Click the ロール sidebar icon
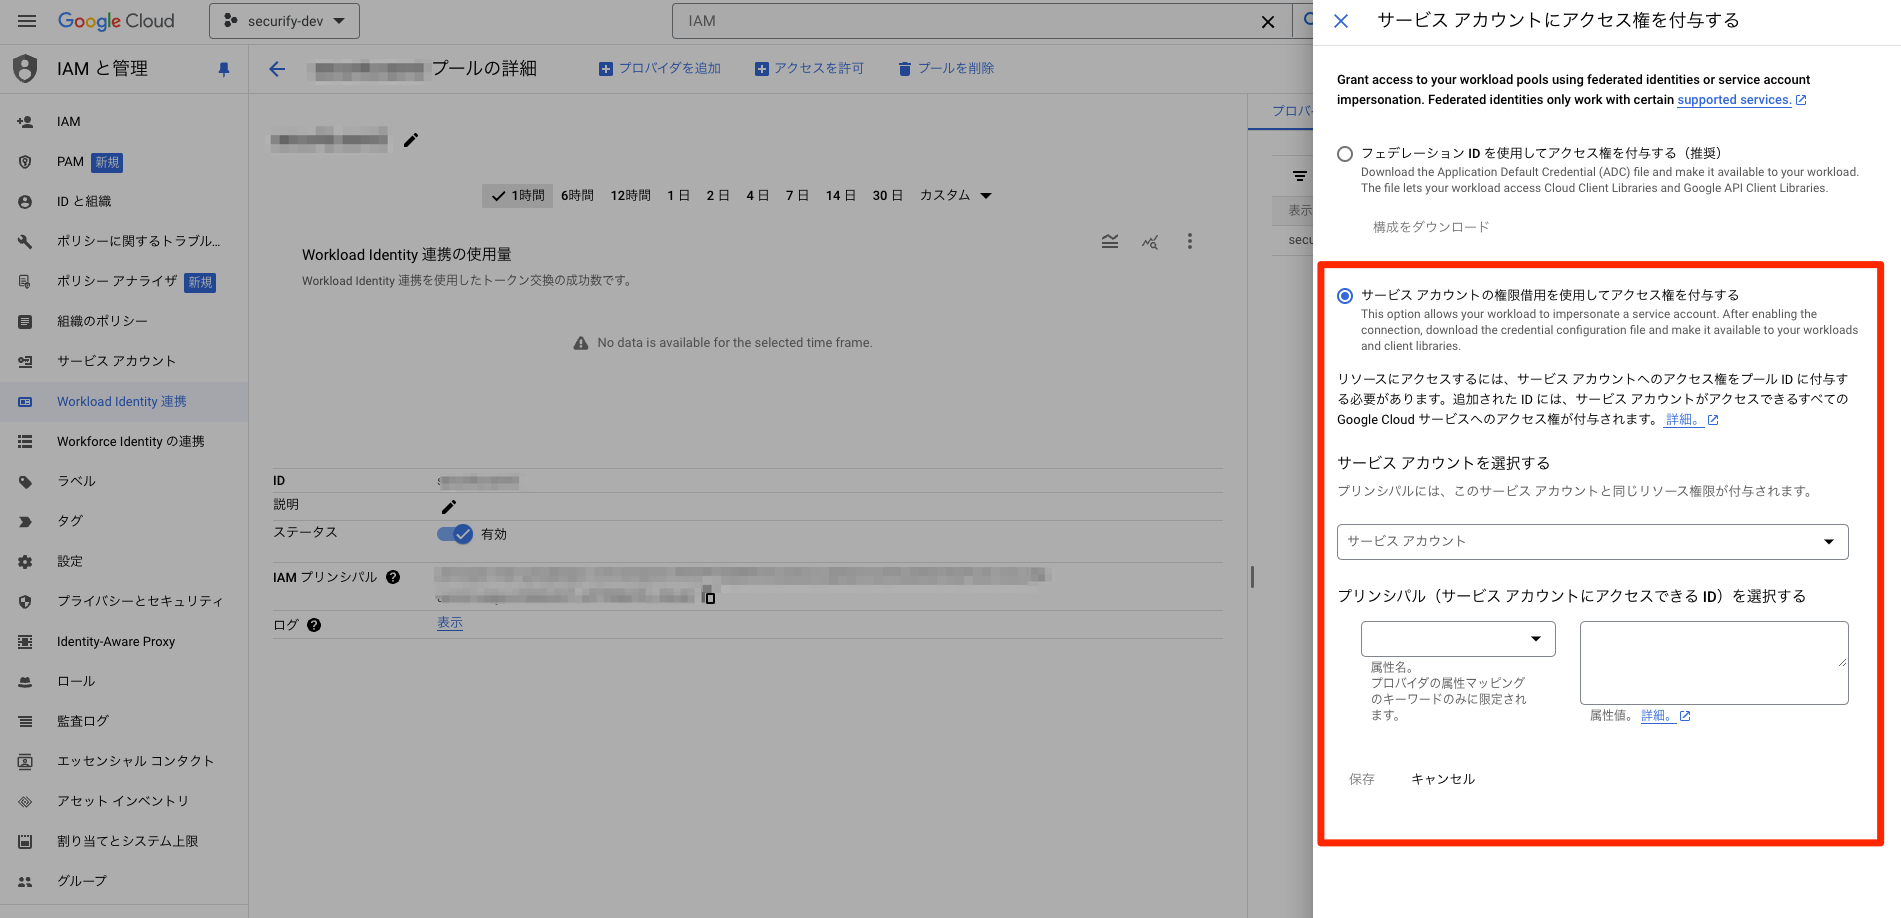1901x918 pixels. coord(25,682)
